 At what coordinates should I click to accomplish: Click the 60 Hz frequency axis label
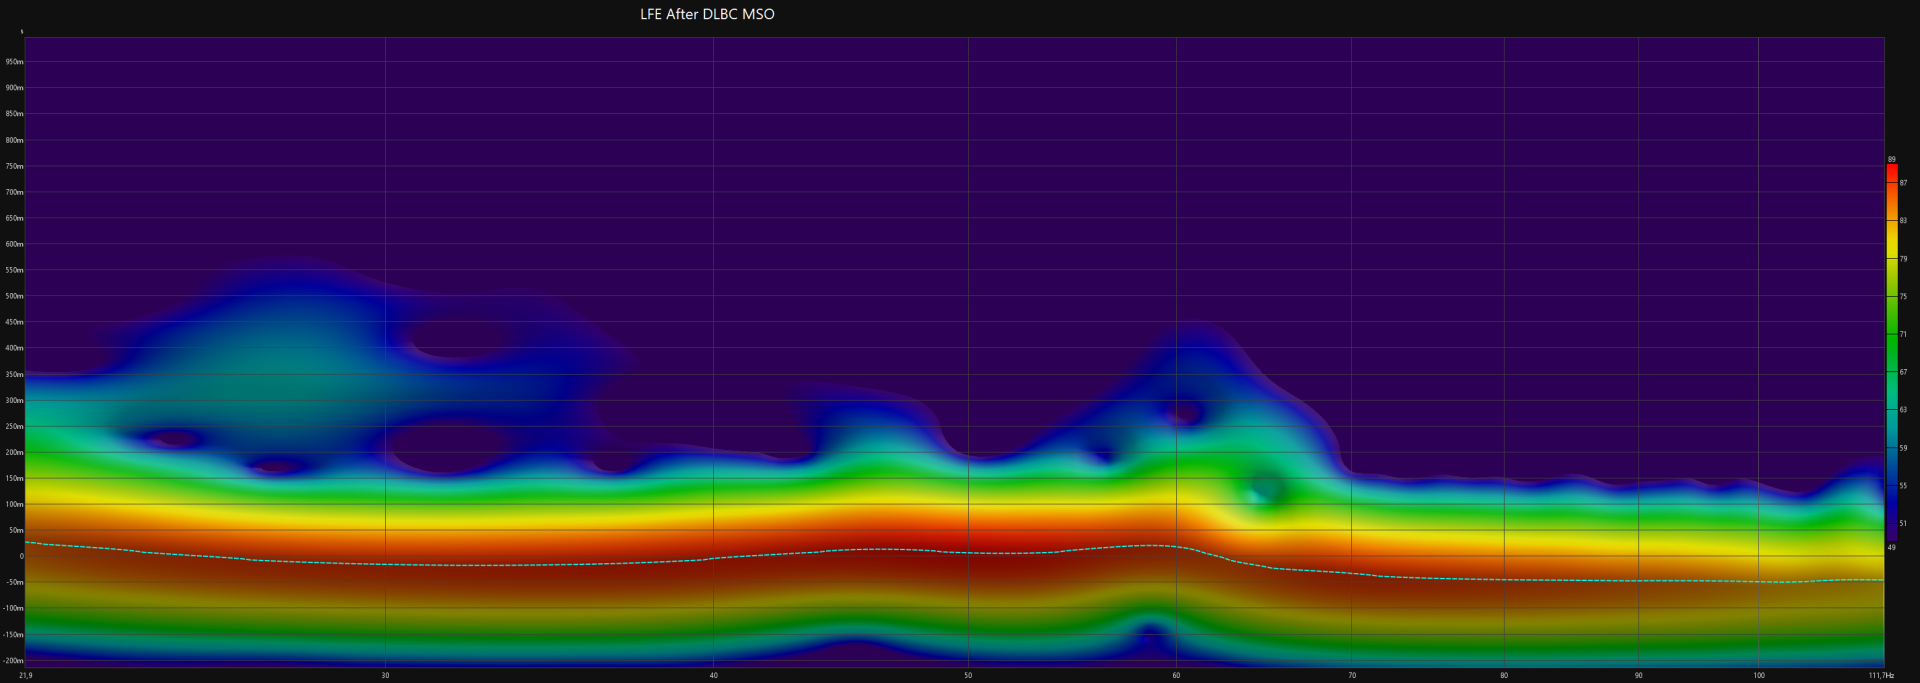point(1176,676)
